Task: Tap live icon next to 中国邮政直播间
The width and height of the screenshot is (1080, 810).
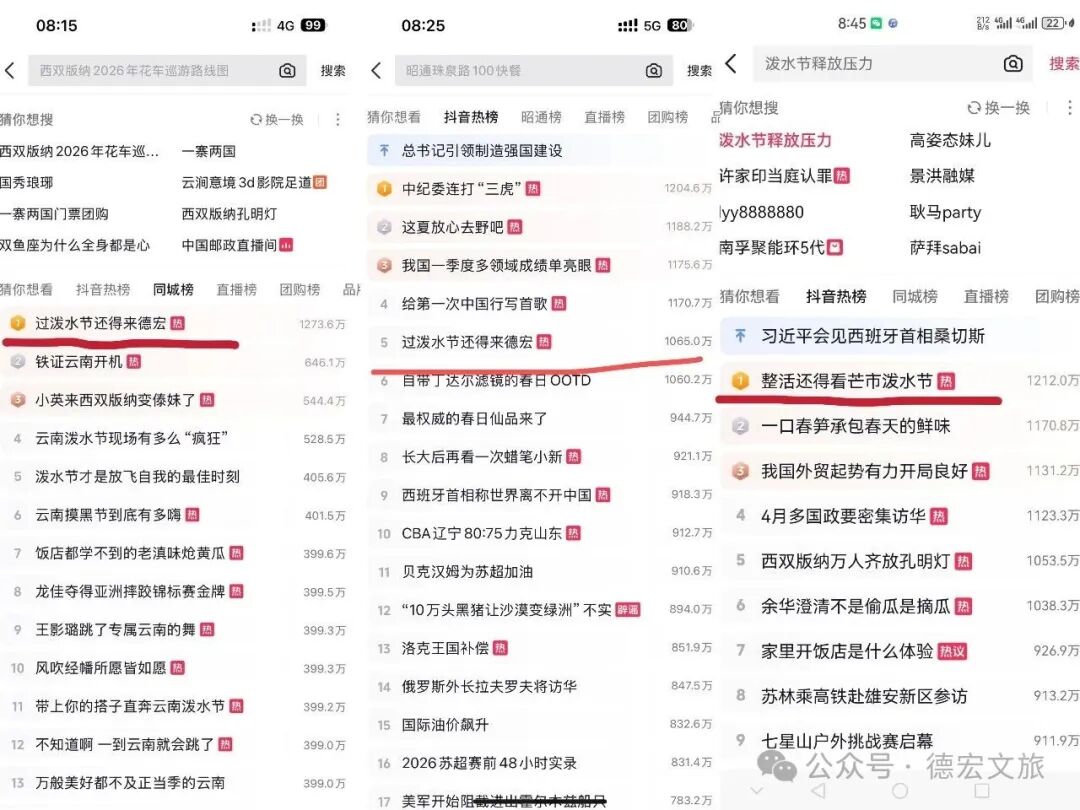Action: point(286,245)
